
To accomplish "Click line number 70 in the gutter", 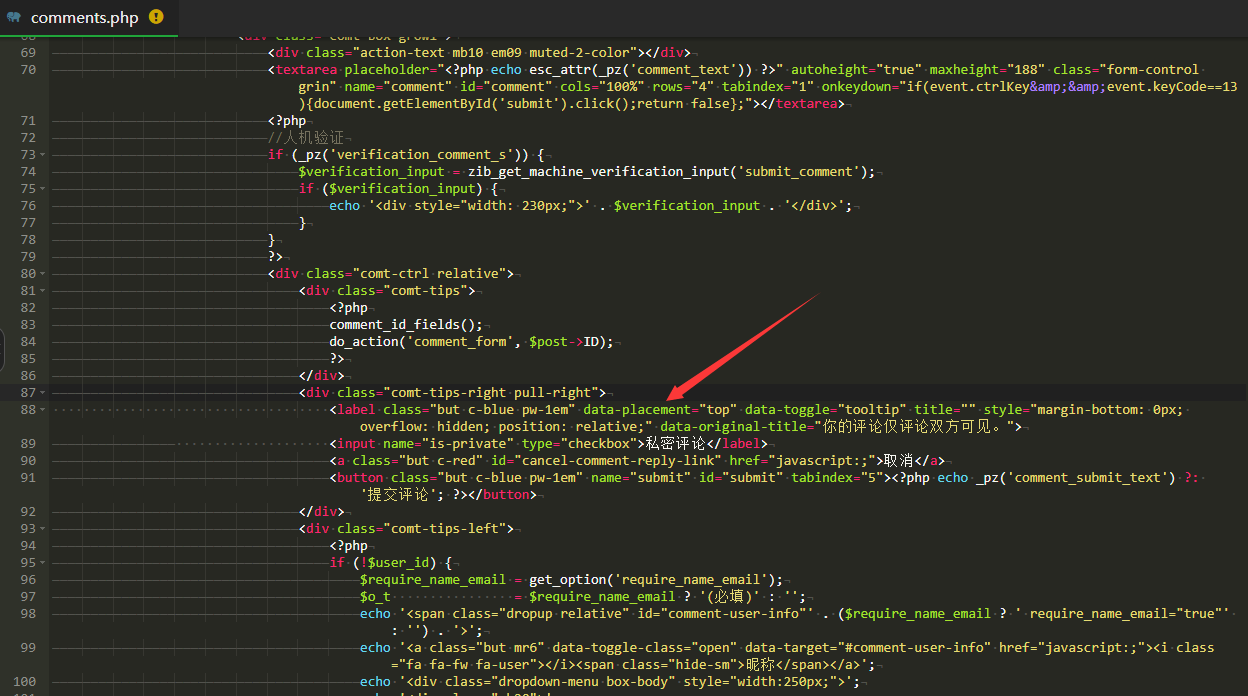I will tap(27, 70).
